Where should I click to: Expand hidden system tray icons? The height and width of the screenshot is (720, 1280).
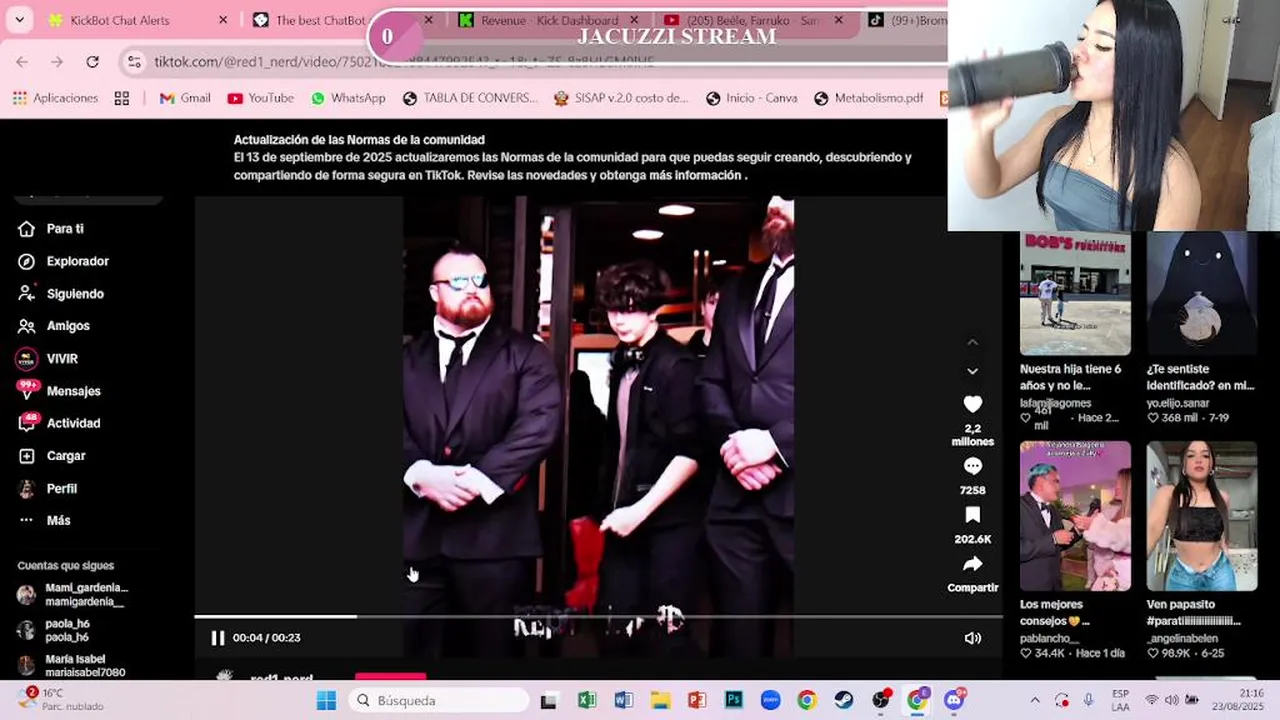click(1035, 700)
